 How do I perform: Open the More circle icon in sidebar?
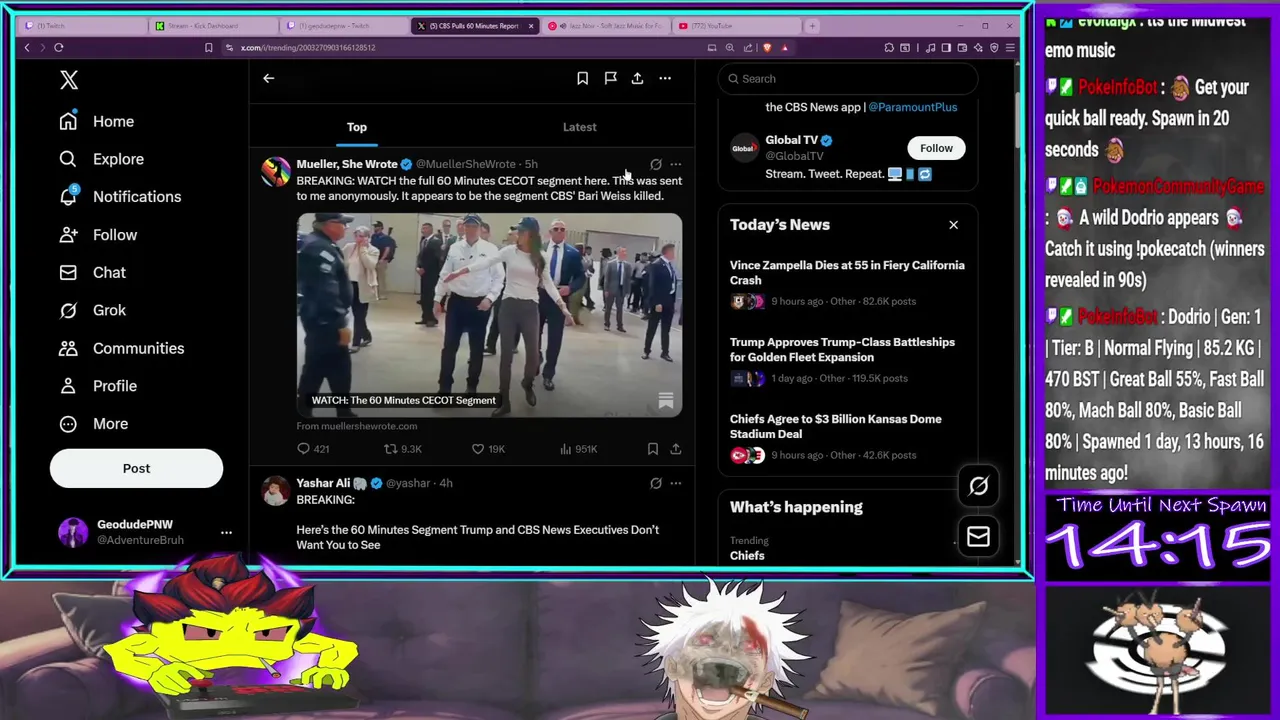pyautogui.click(x=68, y=424)
